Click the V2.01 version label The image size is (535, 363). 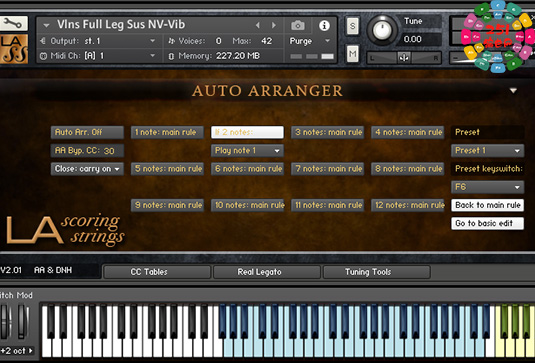[11, 270]
